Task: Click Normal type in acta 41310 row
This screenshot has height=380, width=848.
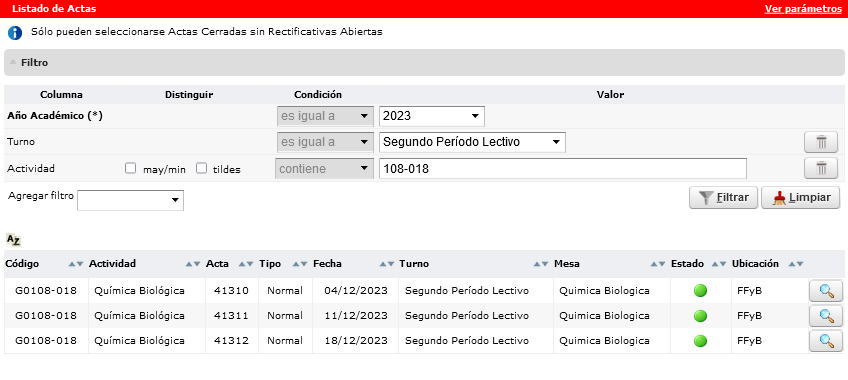Action: pyautogui.click(x=285, y=291)
